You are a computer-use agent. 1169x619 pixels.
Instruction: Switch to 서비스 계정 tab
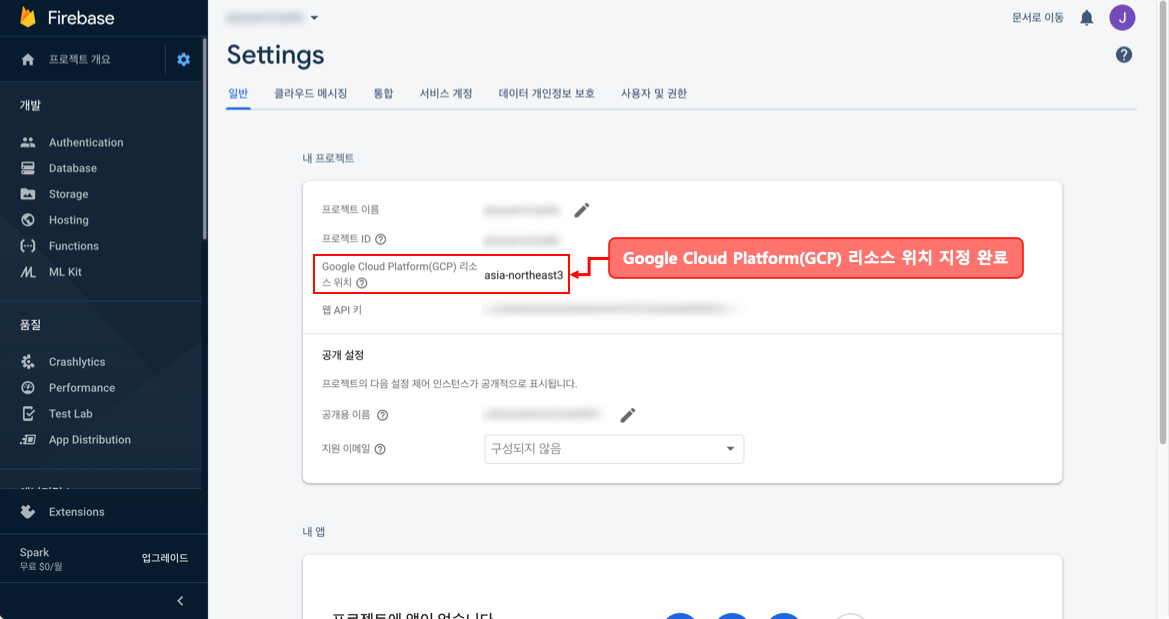coord(446,93)
